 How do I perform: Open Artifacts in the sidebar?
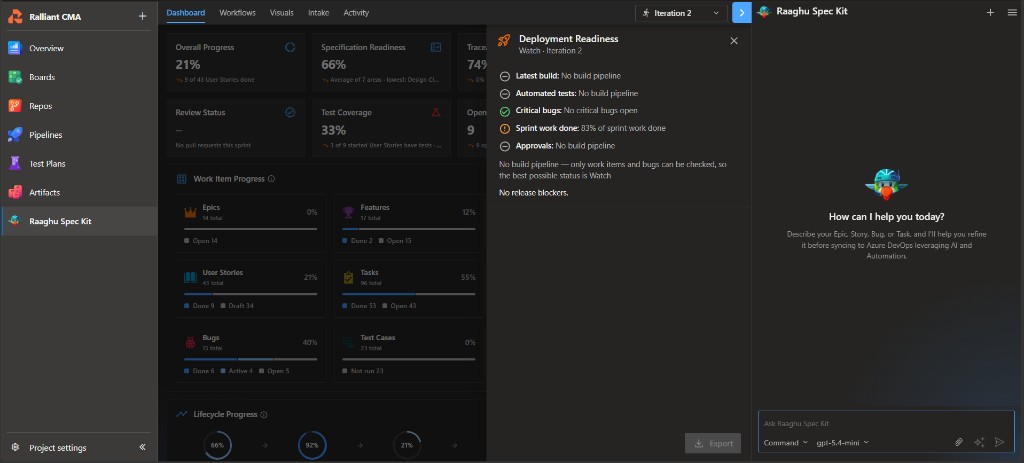(78, 192)
